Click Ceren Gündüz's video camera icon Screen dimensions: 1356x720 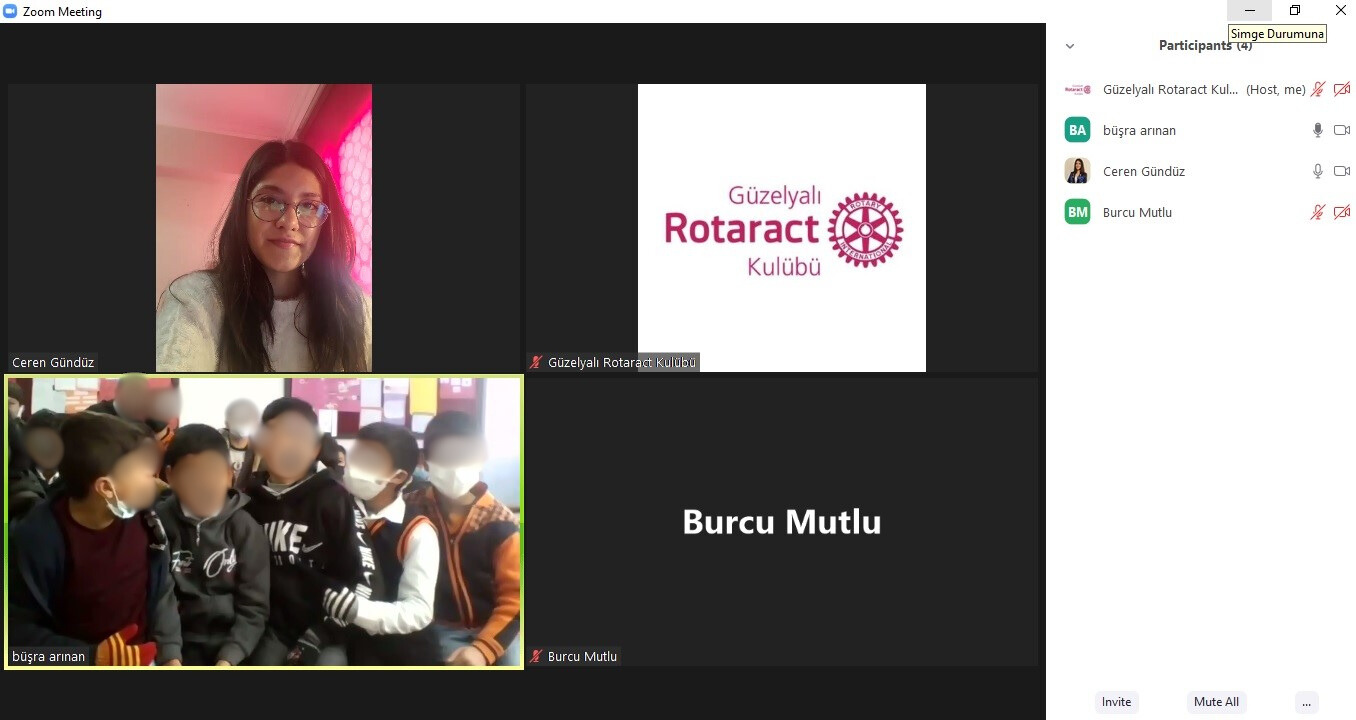click(x=1342, y=171)
